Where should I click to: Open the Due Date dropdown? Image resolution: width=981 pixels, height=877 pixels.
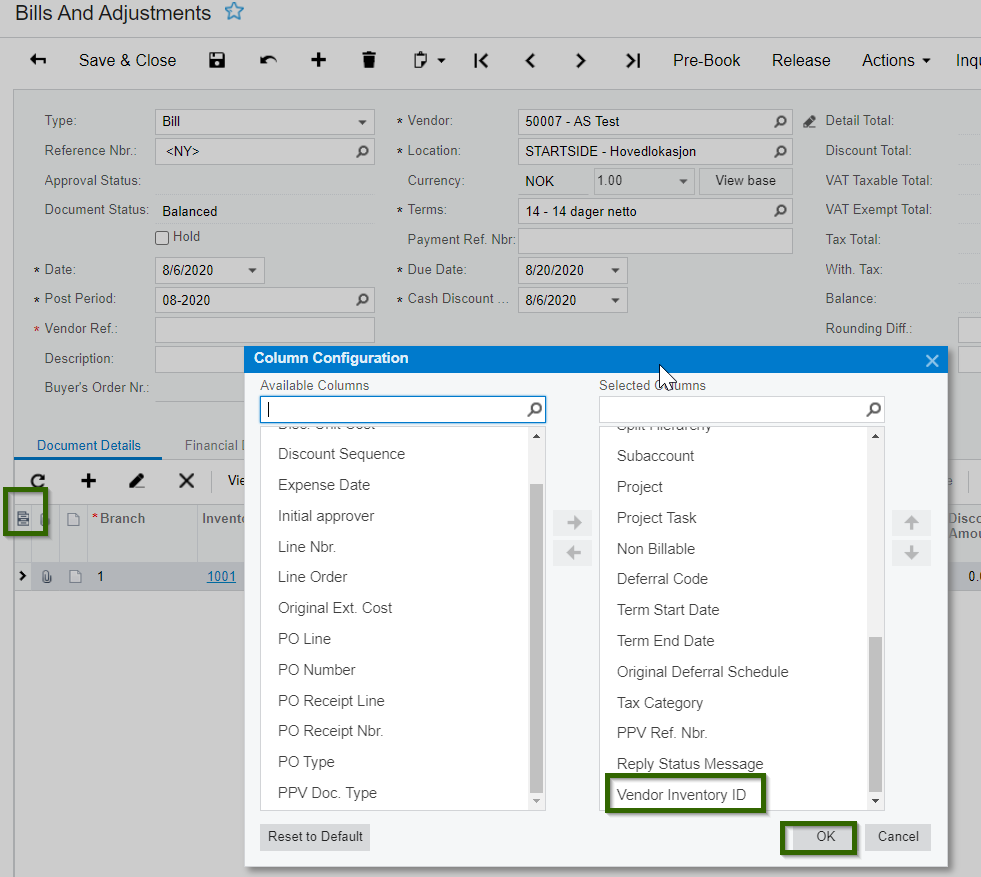pos(615,270)
